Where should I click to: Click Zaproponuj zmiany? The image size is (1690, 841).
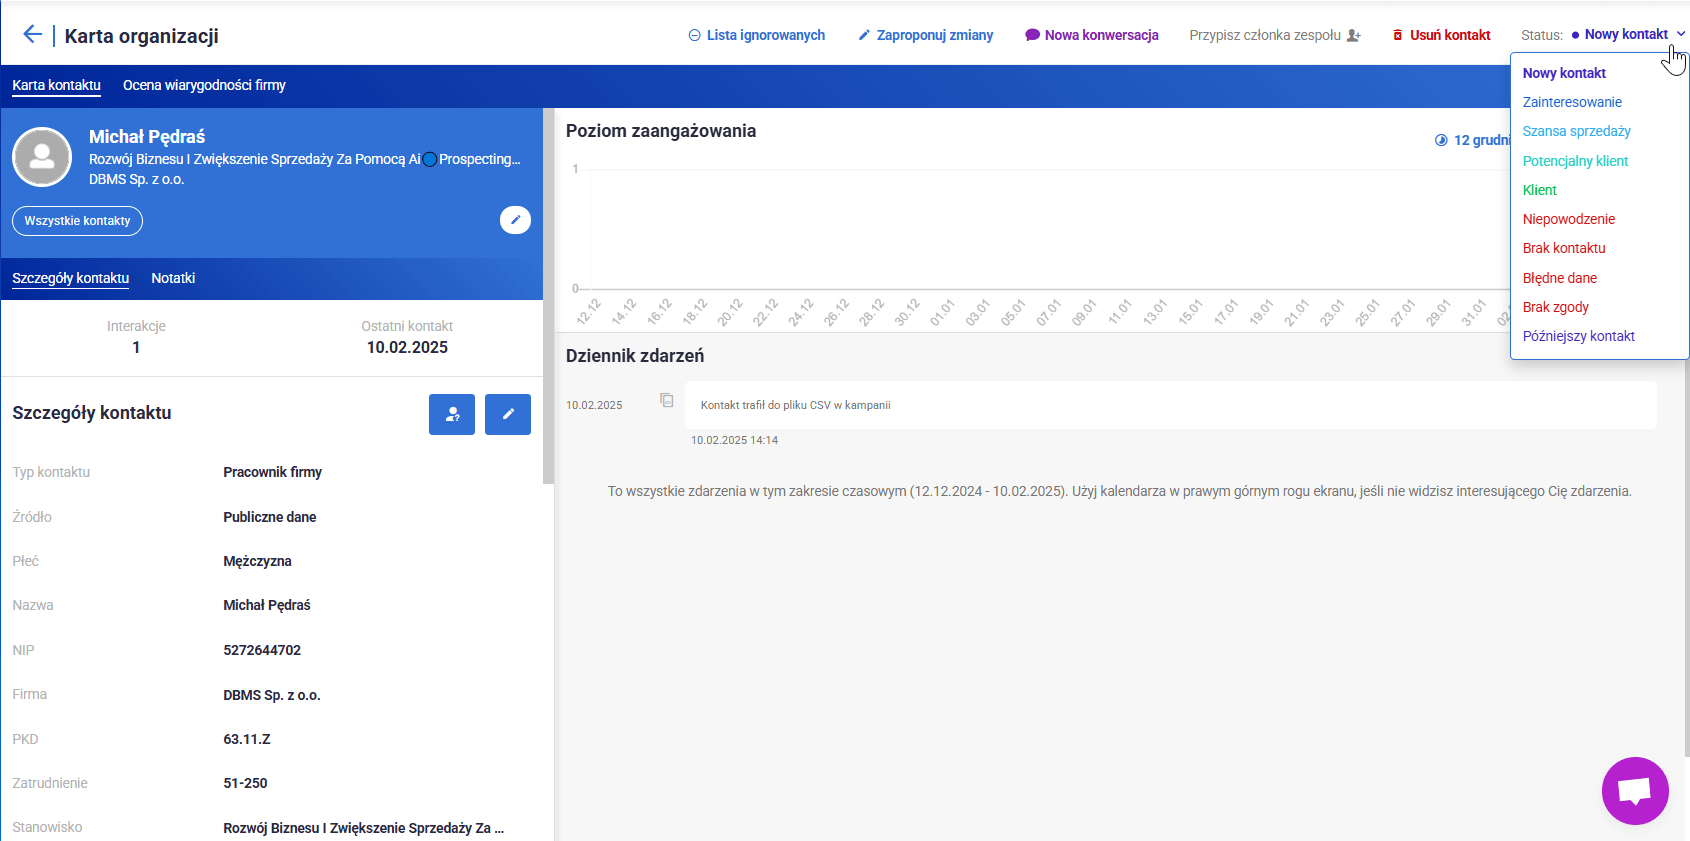click(926, 35)
